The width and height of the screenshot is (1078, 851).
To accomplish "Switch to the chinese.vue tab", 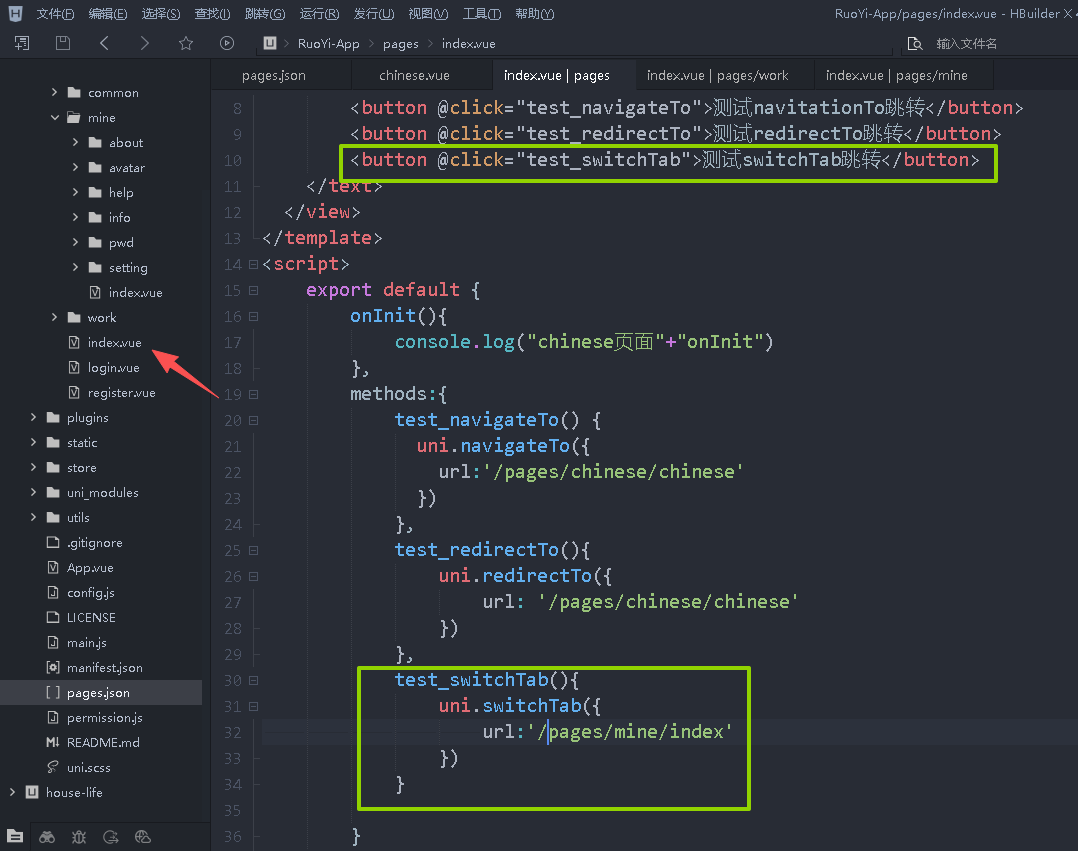I will tap(414, 75).
